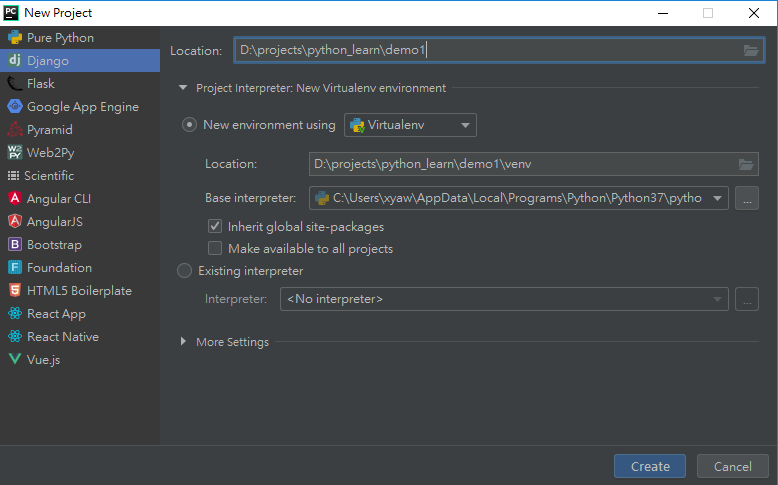Select the Flask project type icon
This screenshot has height=485, width=778.
pyautogui.click(x=15, y=84)
